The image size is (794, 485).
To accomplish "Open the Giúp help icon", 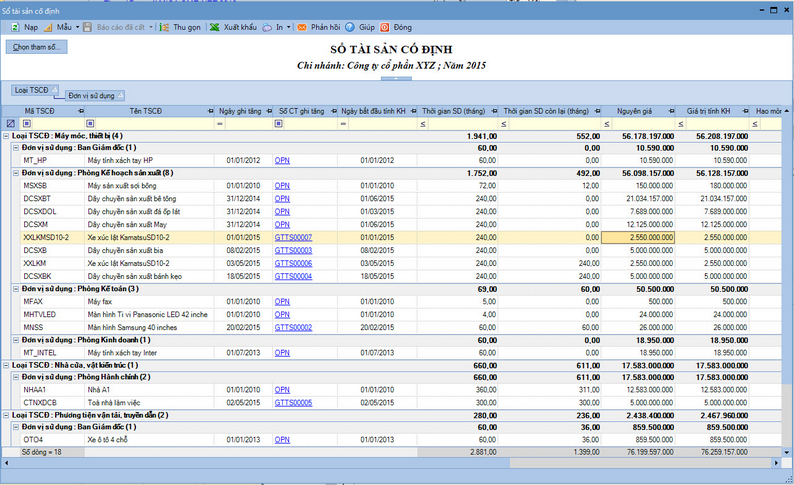I will click(x=350, y=27).
